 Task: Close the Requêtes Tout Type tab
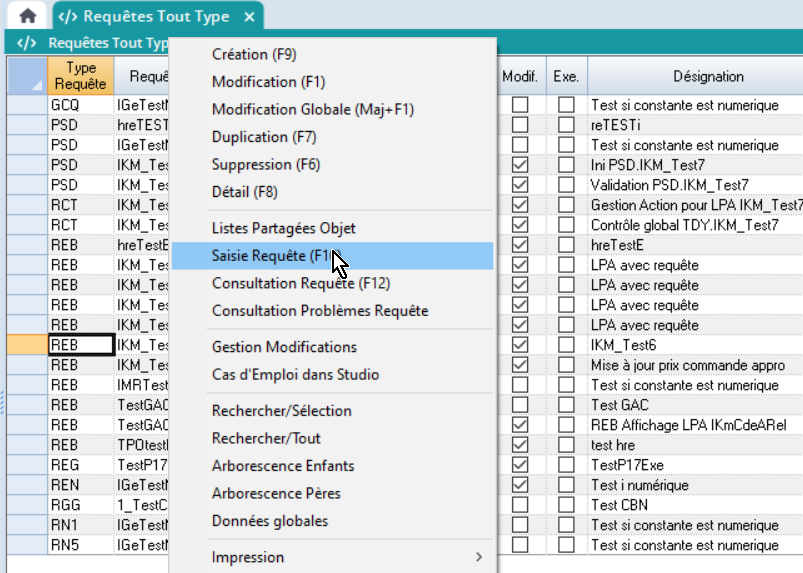pos(249,16)
